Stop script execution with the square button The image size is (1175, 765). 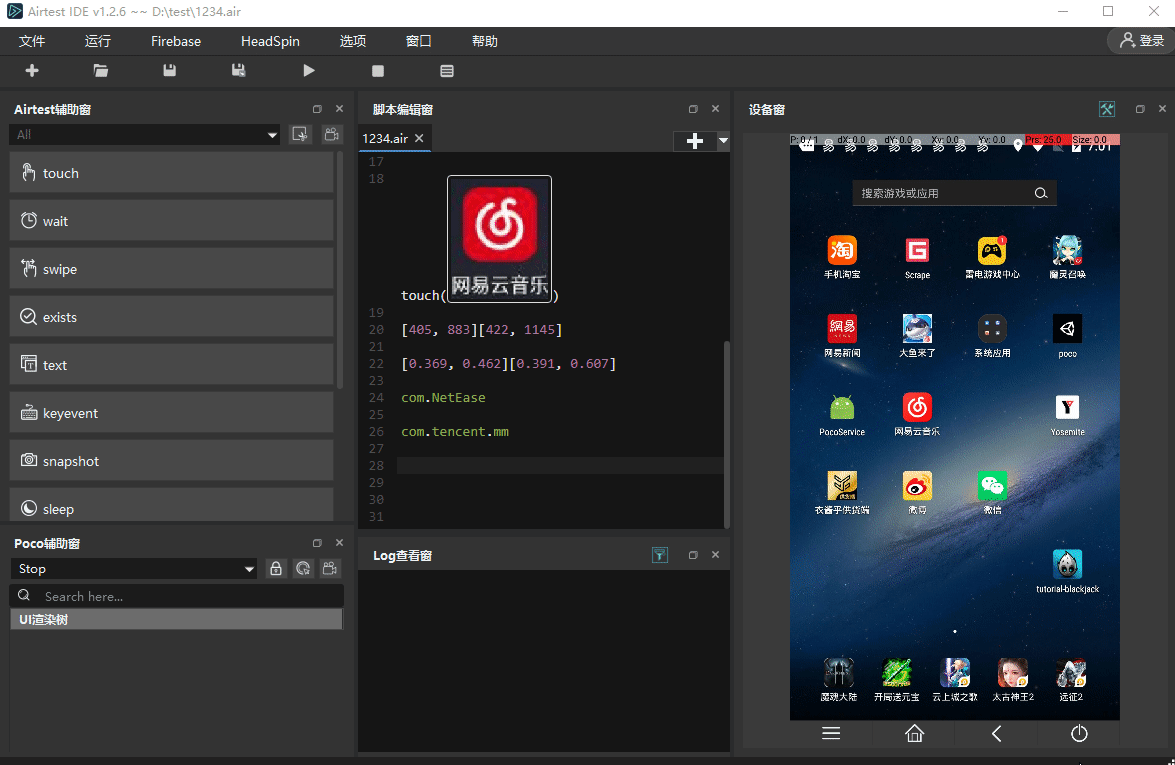(x=378, y=71)
